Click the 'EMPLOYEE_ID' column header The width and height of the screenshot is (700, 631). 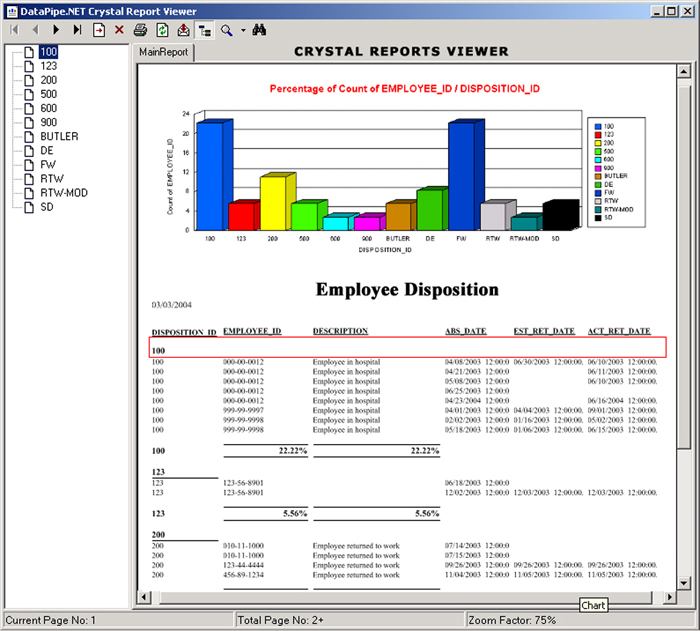coord(252,331)
